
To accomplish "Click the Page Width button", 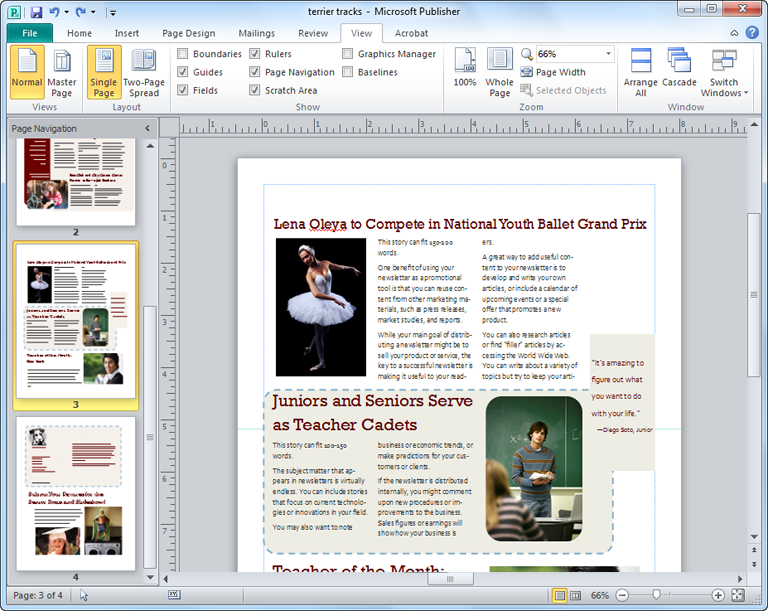I will tap(553, 72).
